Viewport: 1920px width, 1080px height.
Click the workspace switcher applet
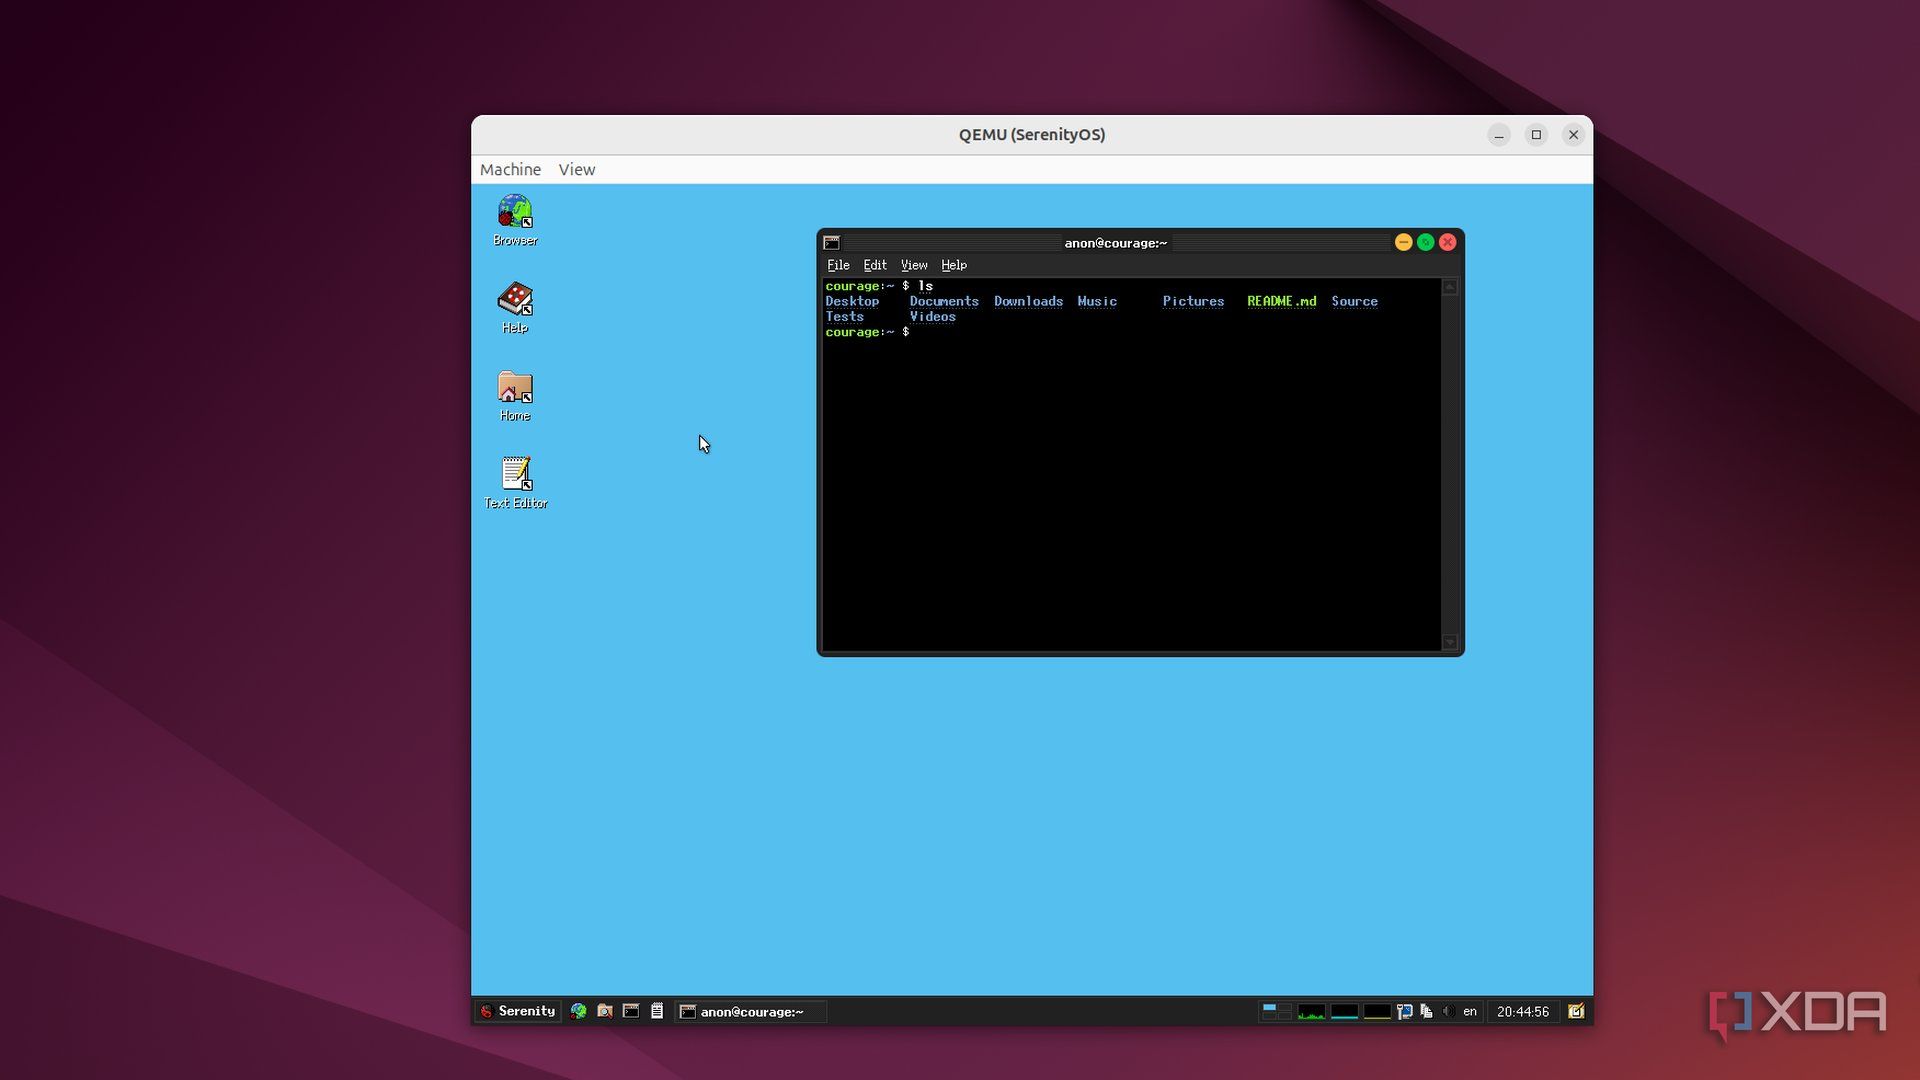pos(1277,1011)
